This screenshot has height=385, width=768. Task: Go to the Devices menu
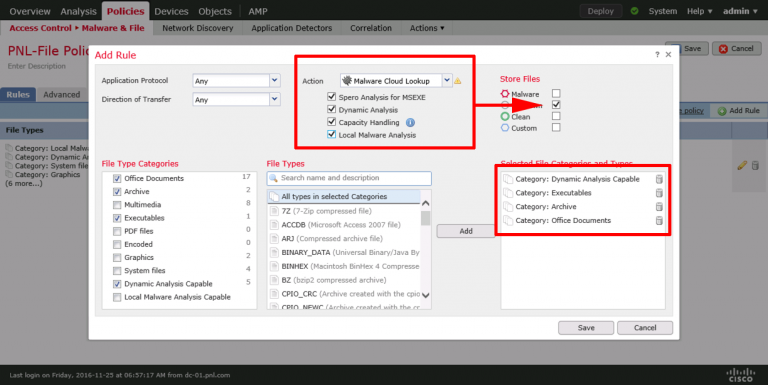coord(171,11)
